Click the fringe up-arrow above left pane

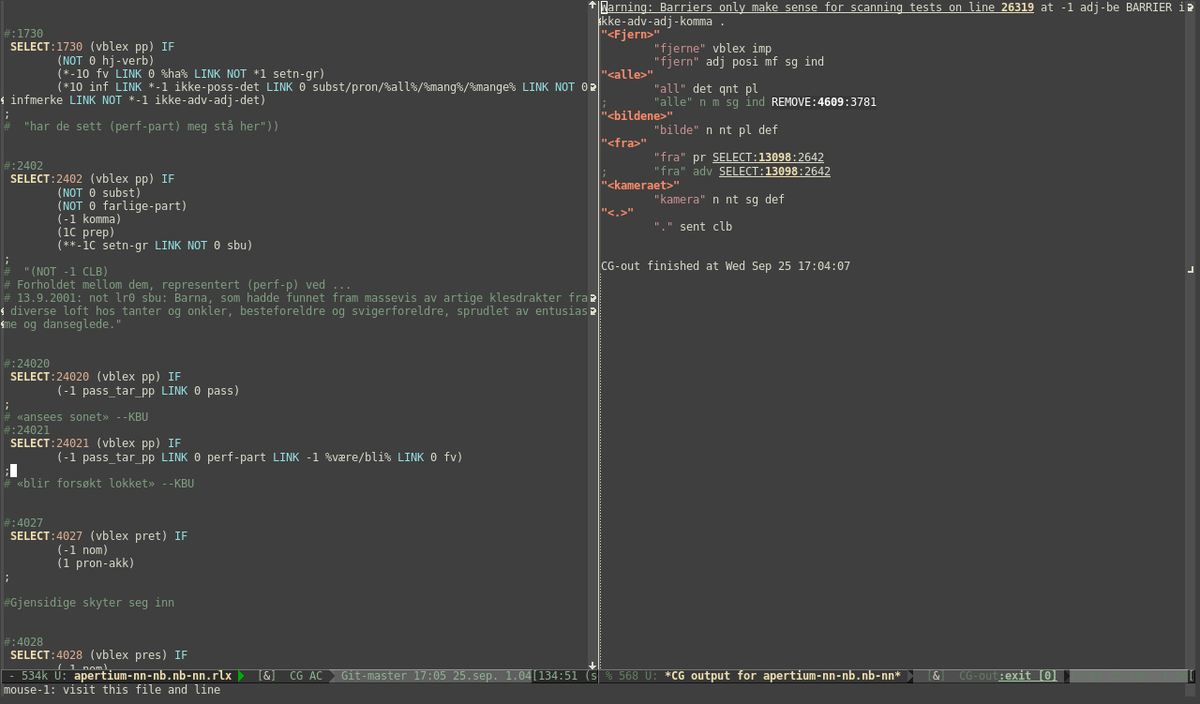(594, 5)
